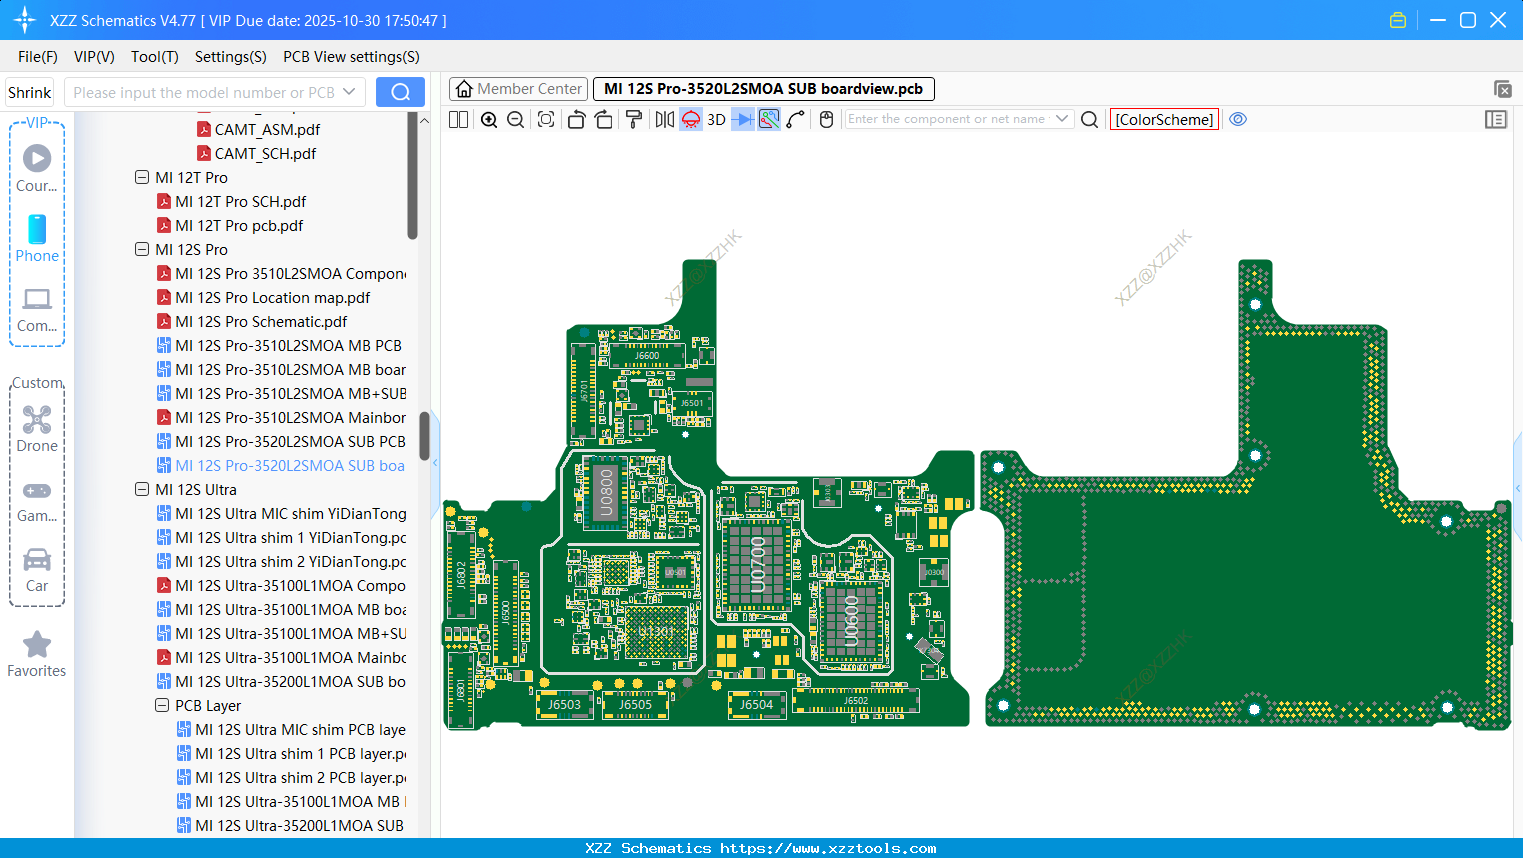
Task: Collapse the PCB Layer section
Action: click(162, 705)
